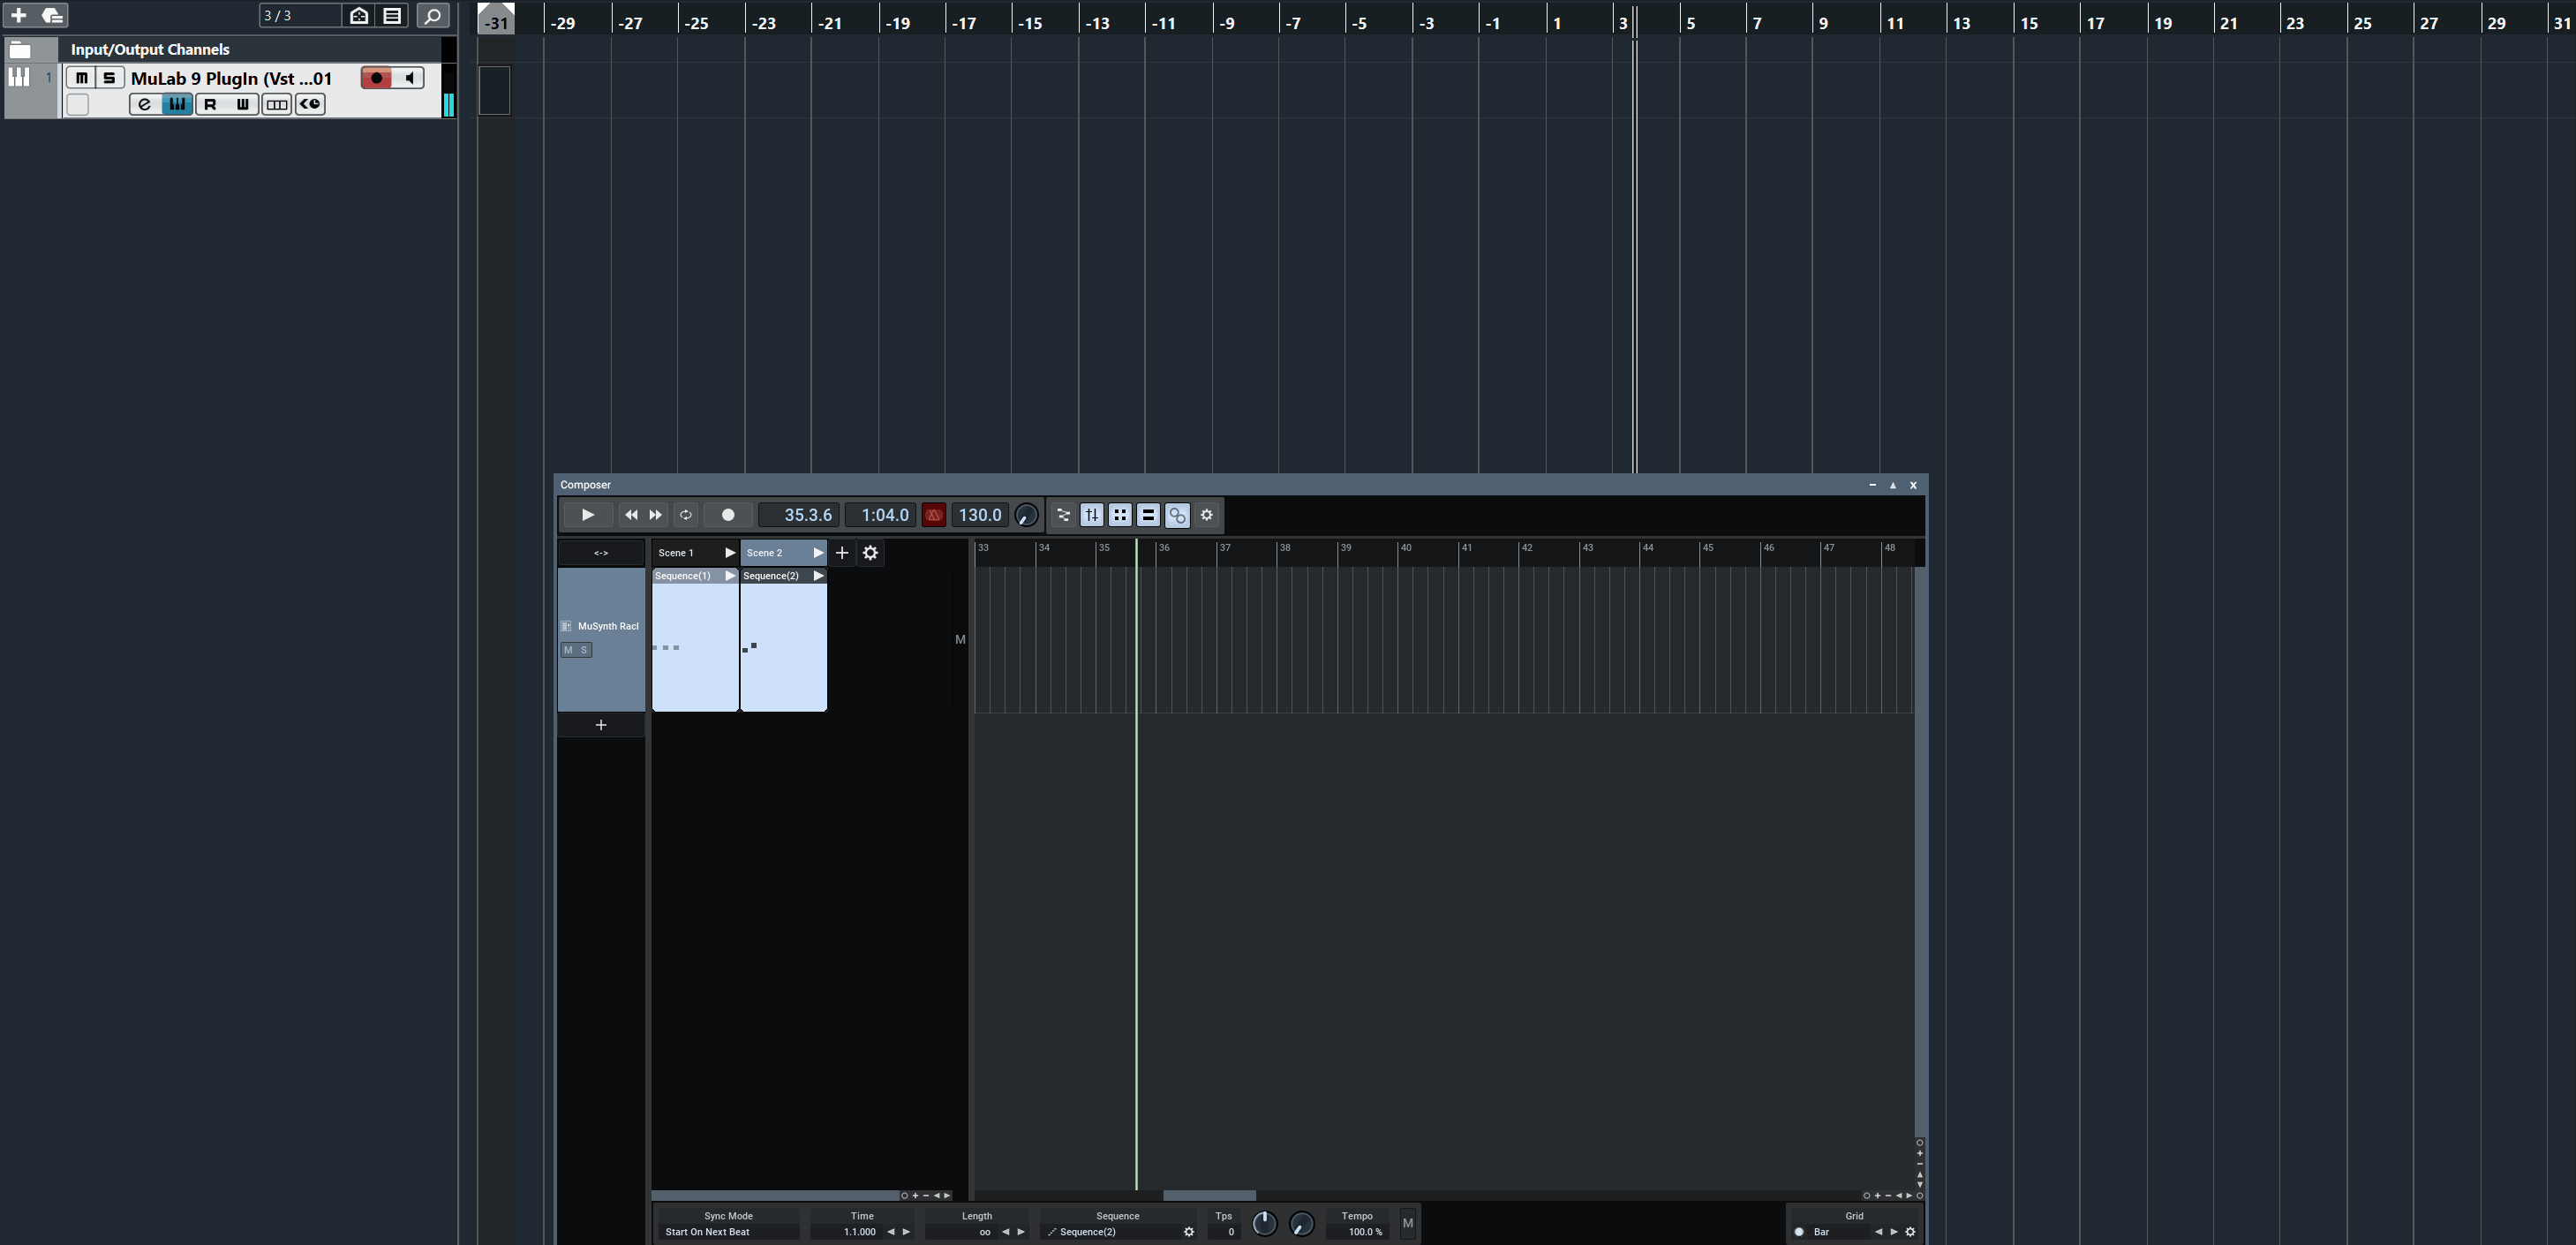Solo the MuLab 9 PlugIn track
The height and width of the screenshot is (1245, 2576).
pyautogui.click(x=109, y=78)
